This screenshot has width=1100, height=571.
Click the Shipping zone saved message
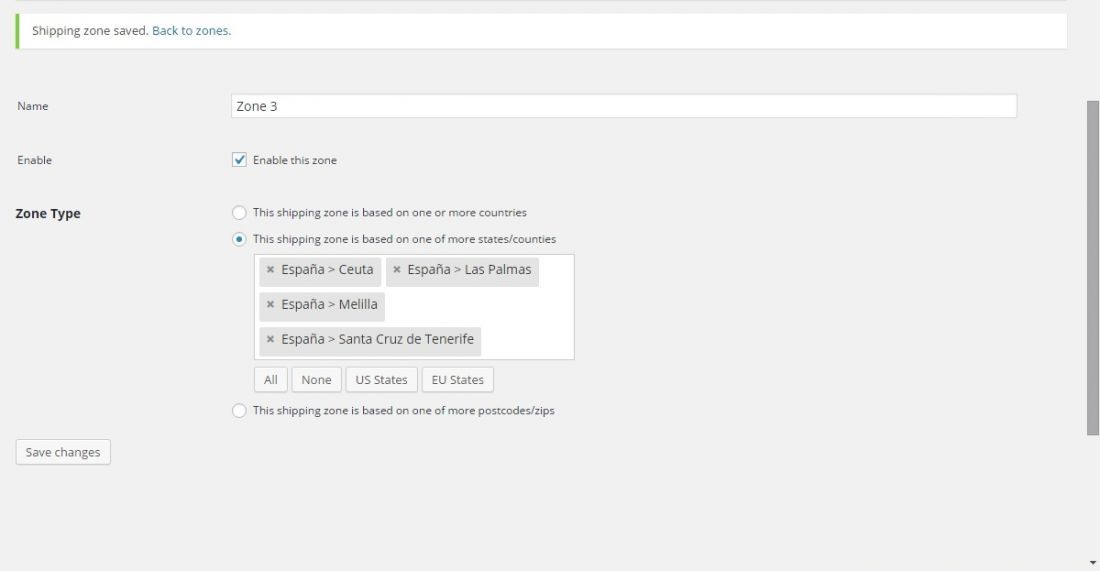[x=90, y=31]
